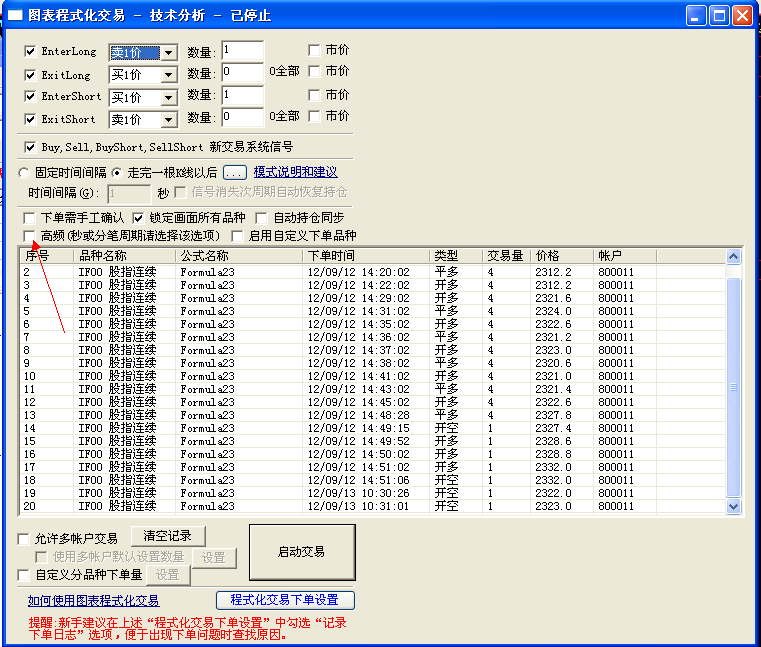This screenshot has height=647, width=761.
Task: Open 如何使用图表程式化交易 link
Action: coord(93,600)
